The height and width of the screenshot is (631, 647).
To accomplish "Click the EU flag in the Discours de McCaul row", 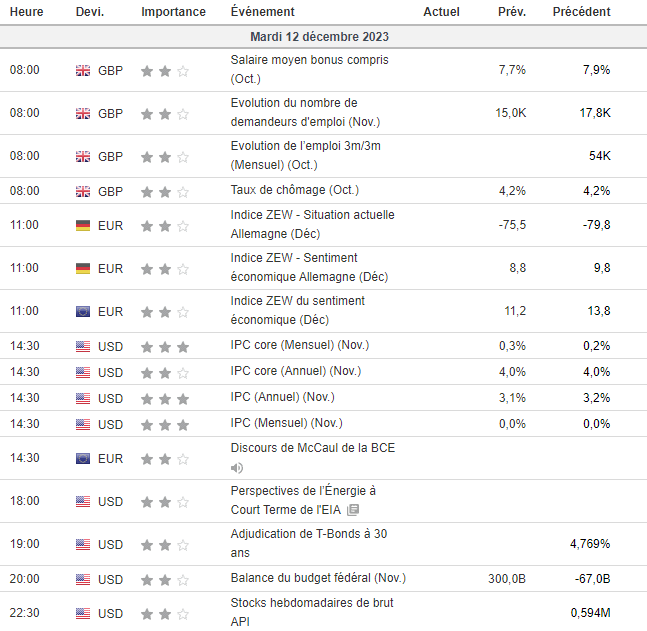I will coord(83,458).
